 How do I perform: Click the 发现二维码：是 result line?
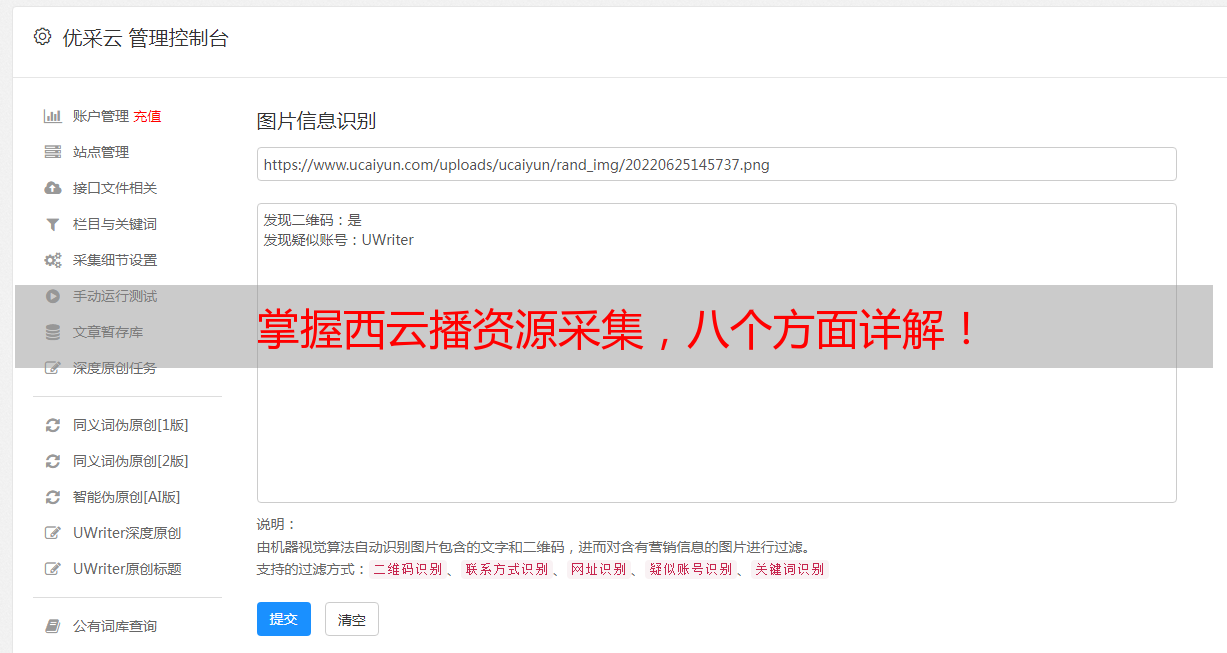click(312, 220)
